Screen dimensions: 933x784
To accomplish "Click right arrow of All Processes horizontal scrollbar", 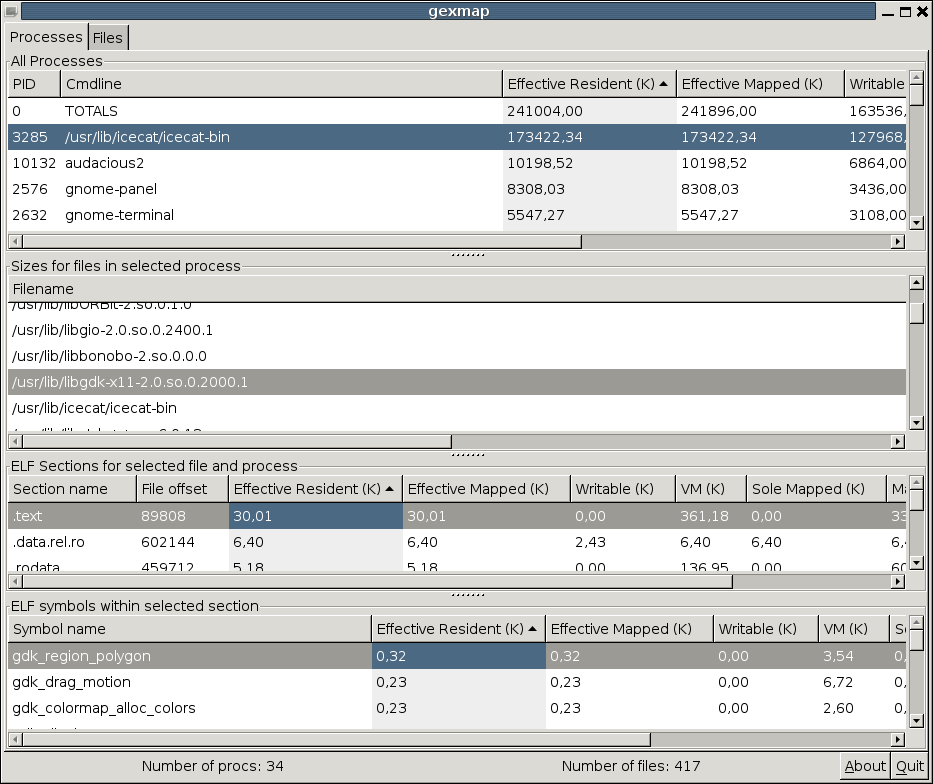I will coord(898,242).
